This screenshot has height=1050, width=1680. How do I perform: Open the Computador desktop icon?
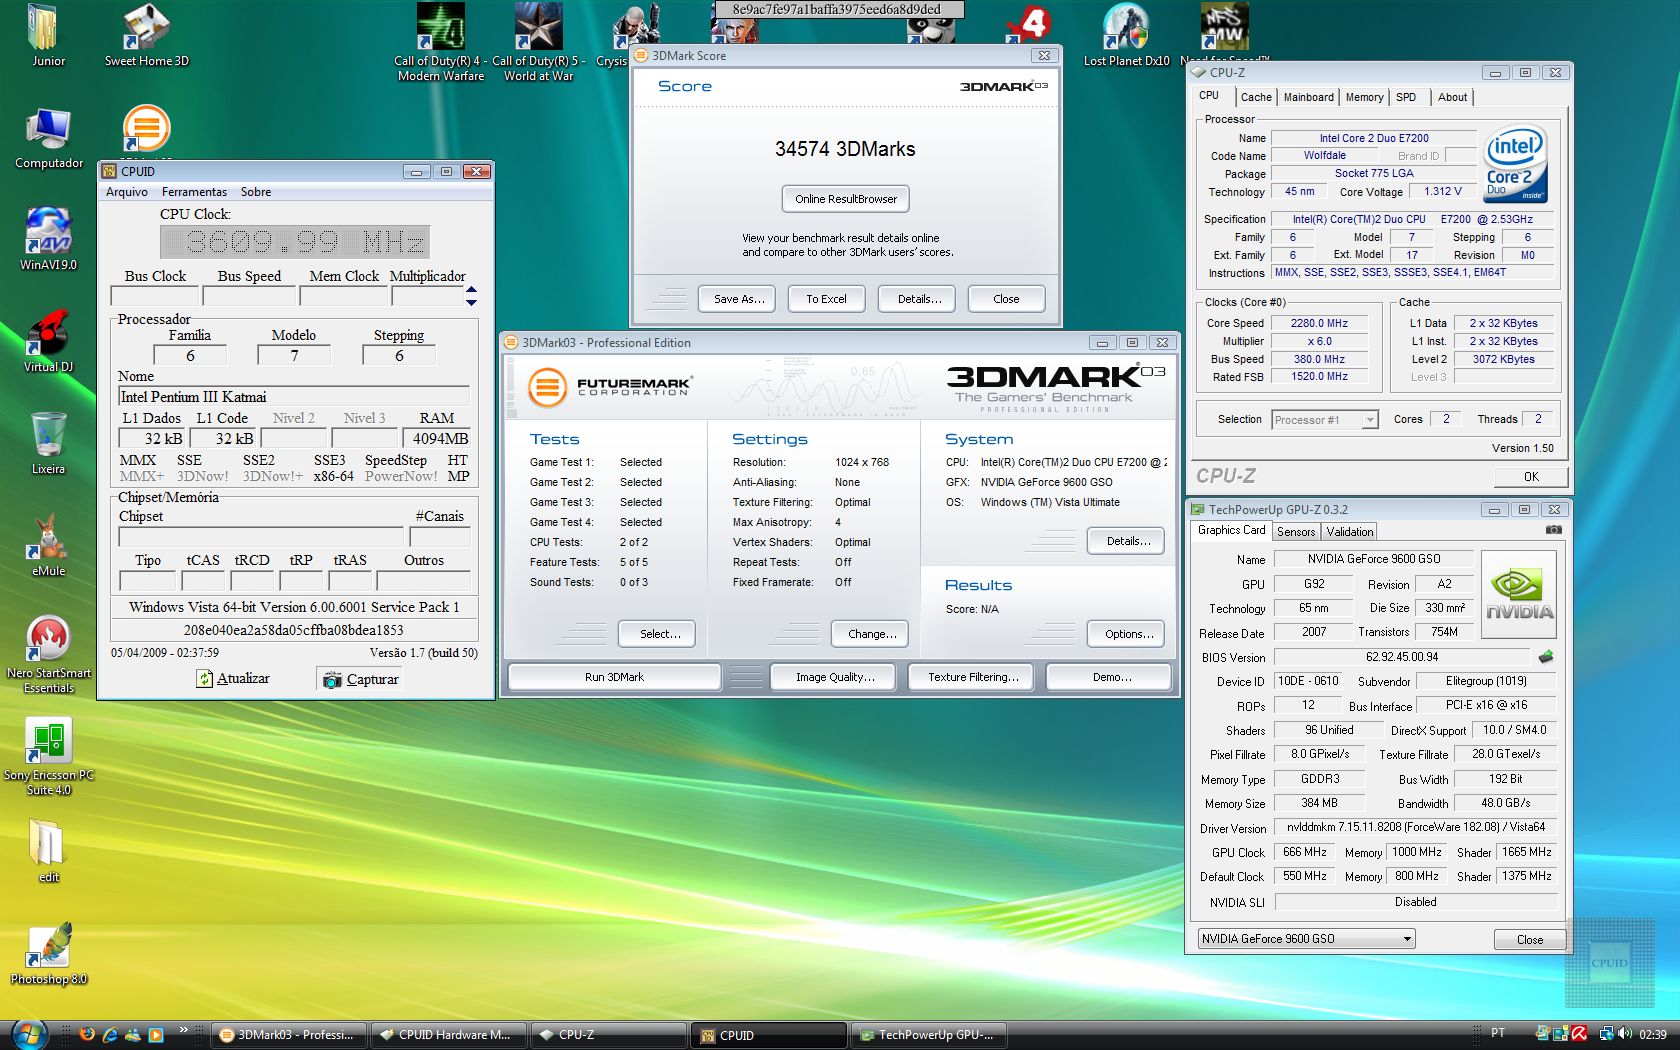pos(49,139)
